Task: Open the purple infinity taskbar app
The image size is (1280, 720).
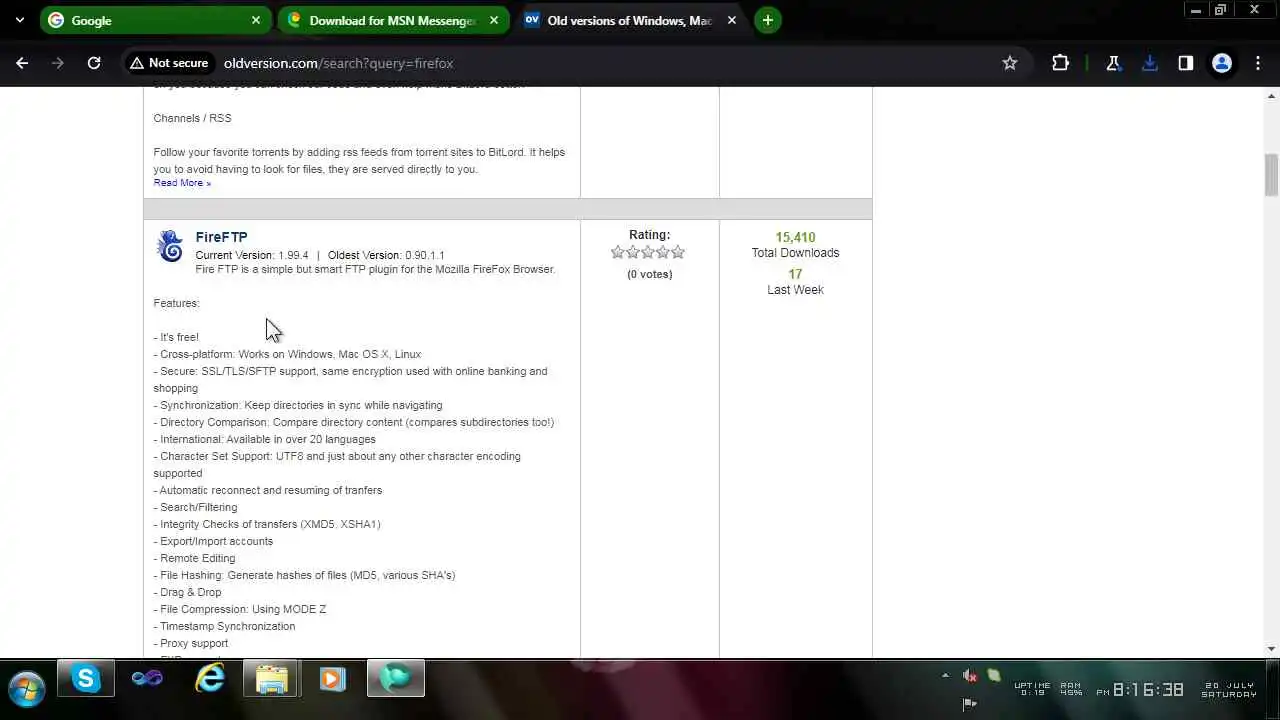Action: pos(147,679)
